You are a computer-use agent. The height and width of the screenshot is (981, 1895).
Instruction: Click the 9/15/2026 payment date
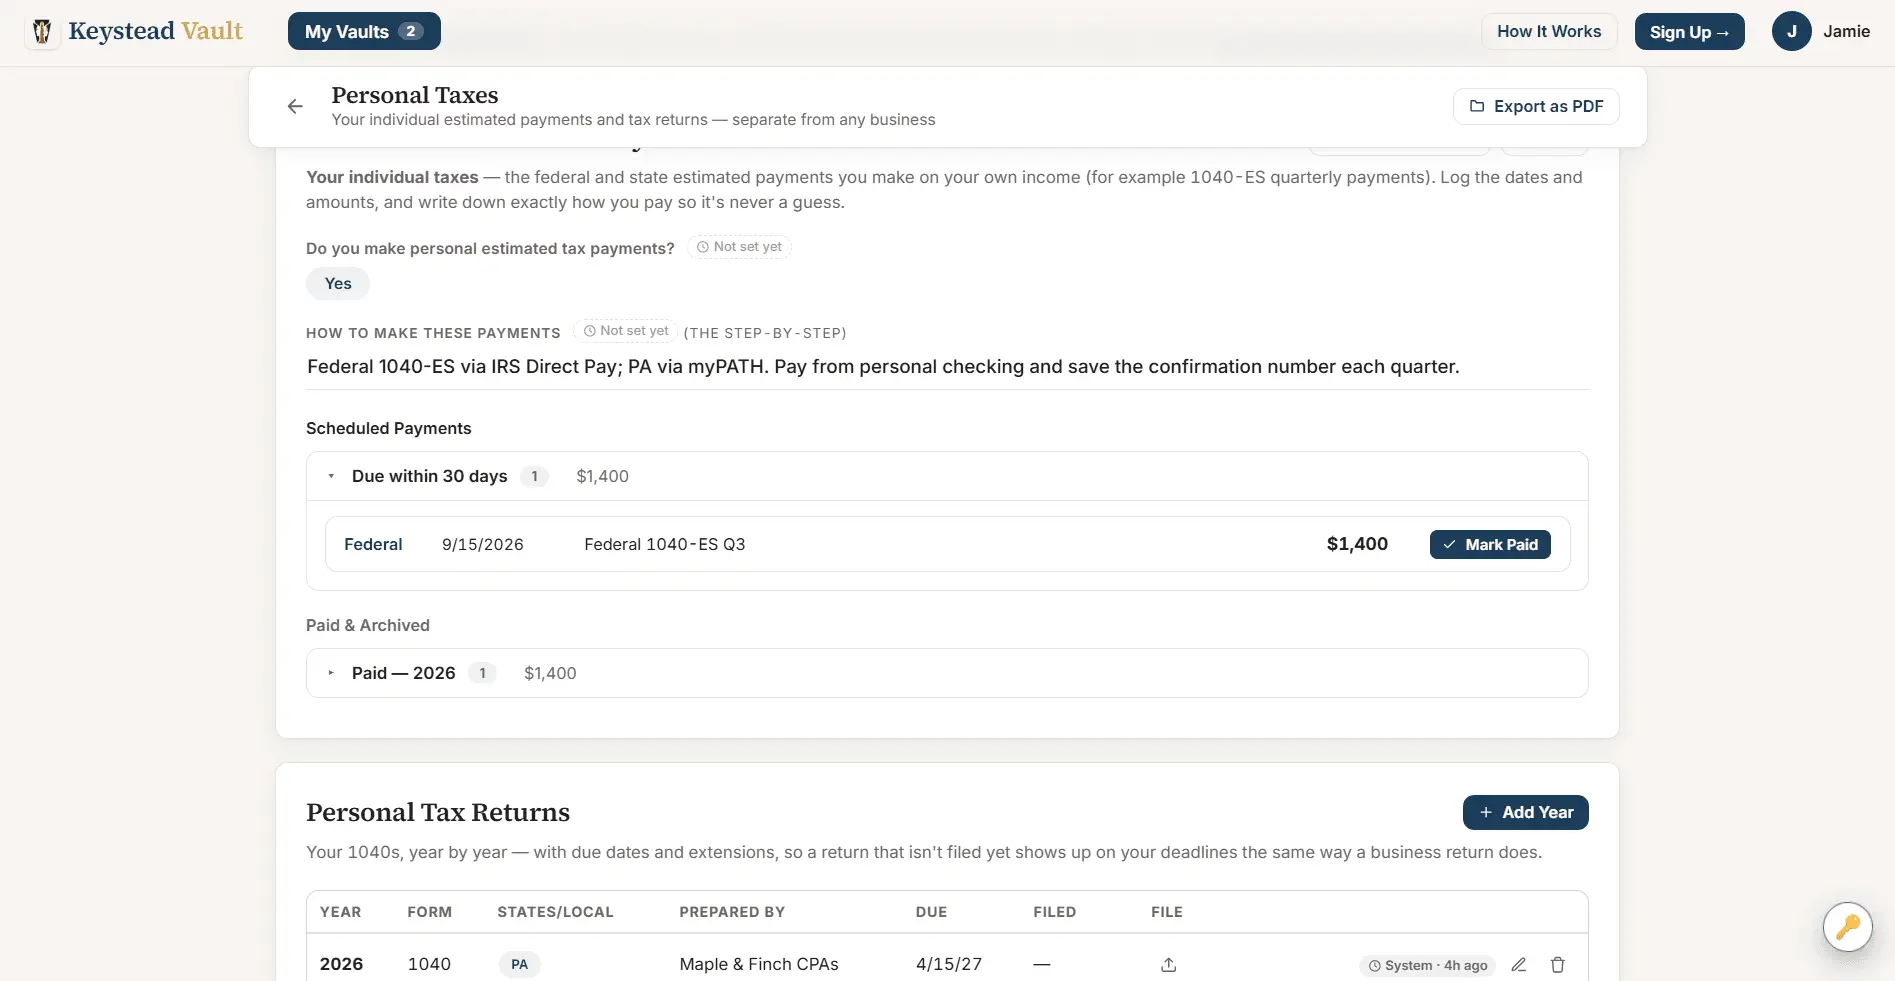tap(483, 545)
